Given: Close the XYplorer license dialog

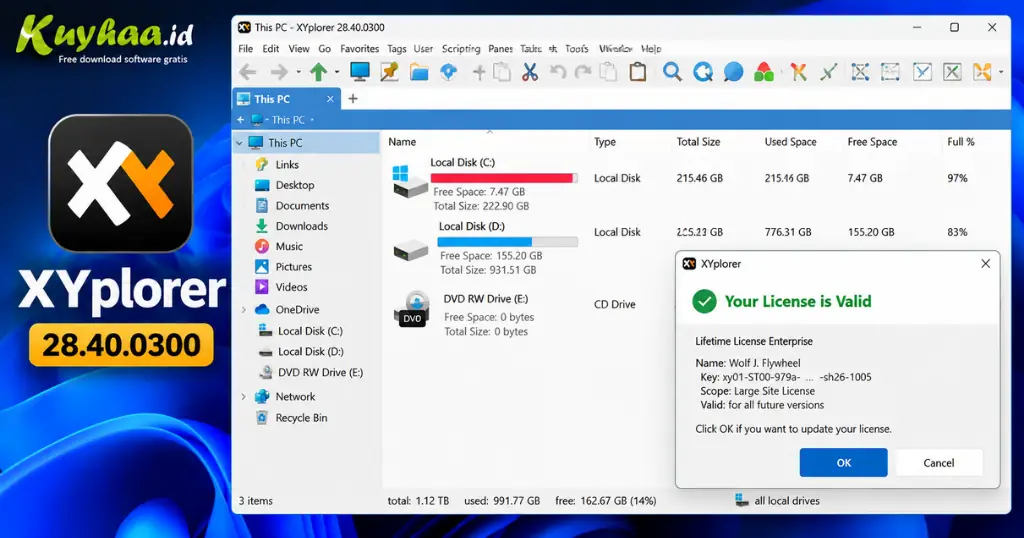Looking at the screenshot, I should click(x=985, y=264).
